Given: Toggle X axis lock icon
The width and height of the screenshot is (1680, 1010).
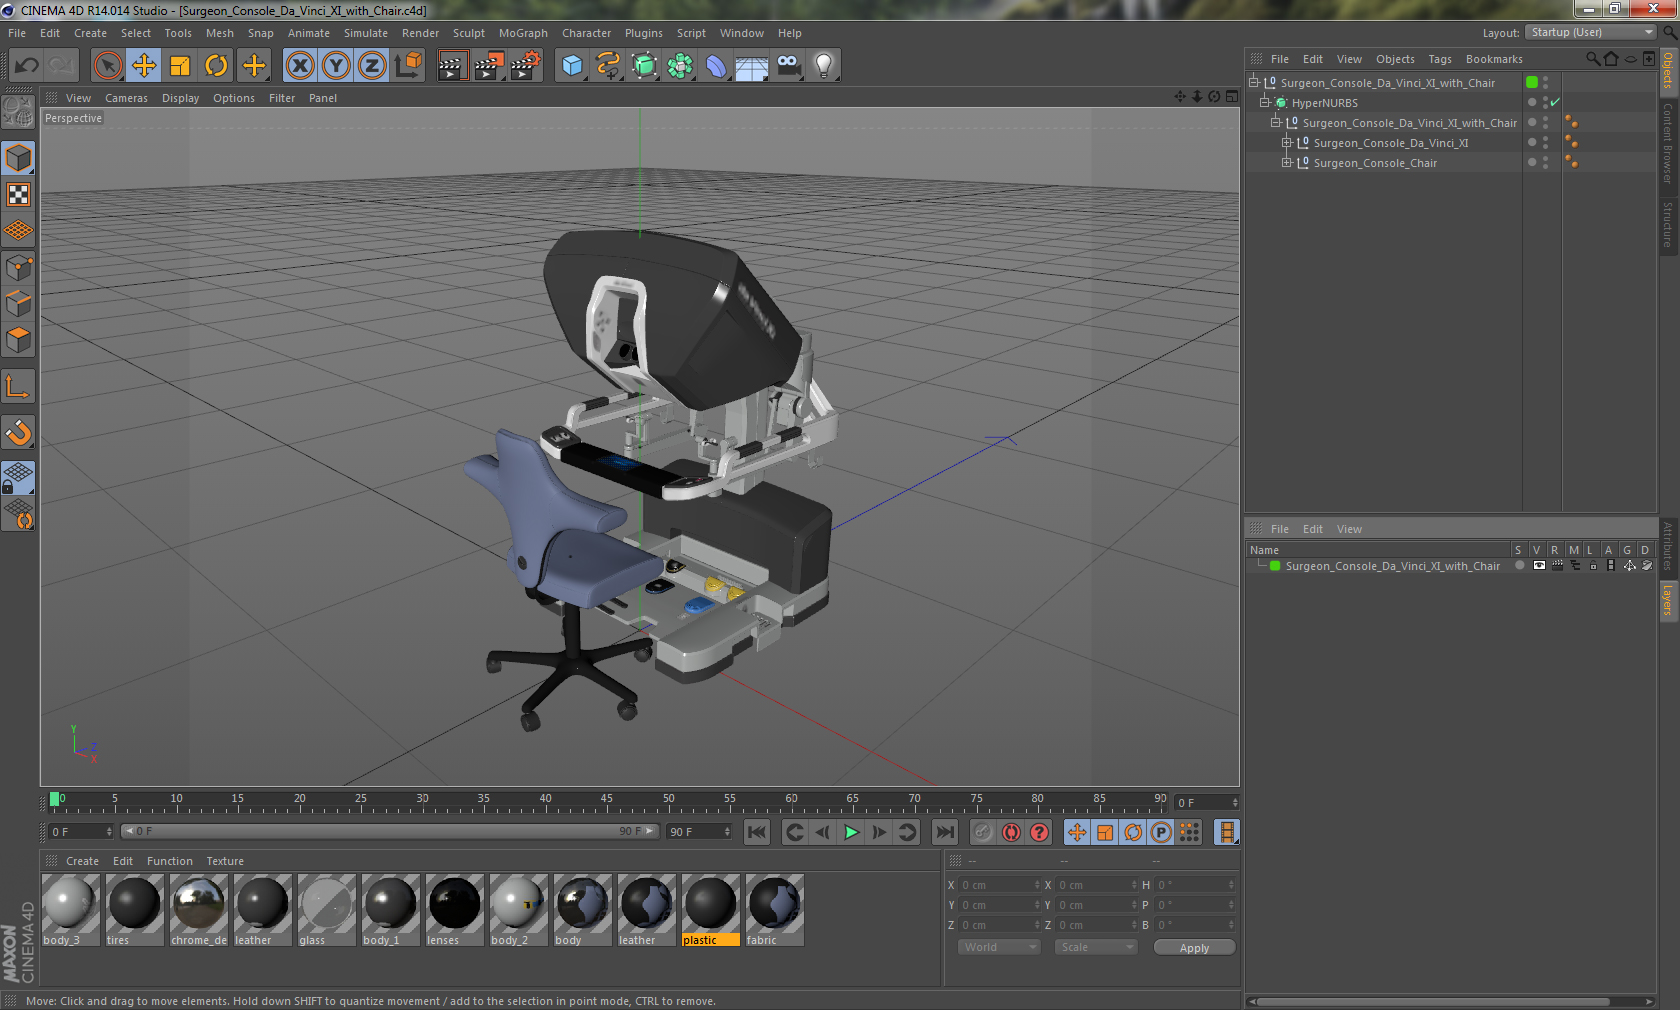Looking at the screenshot, I should [300, 66].
